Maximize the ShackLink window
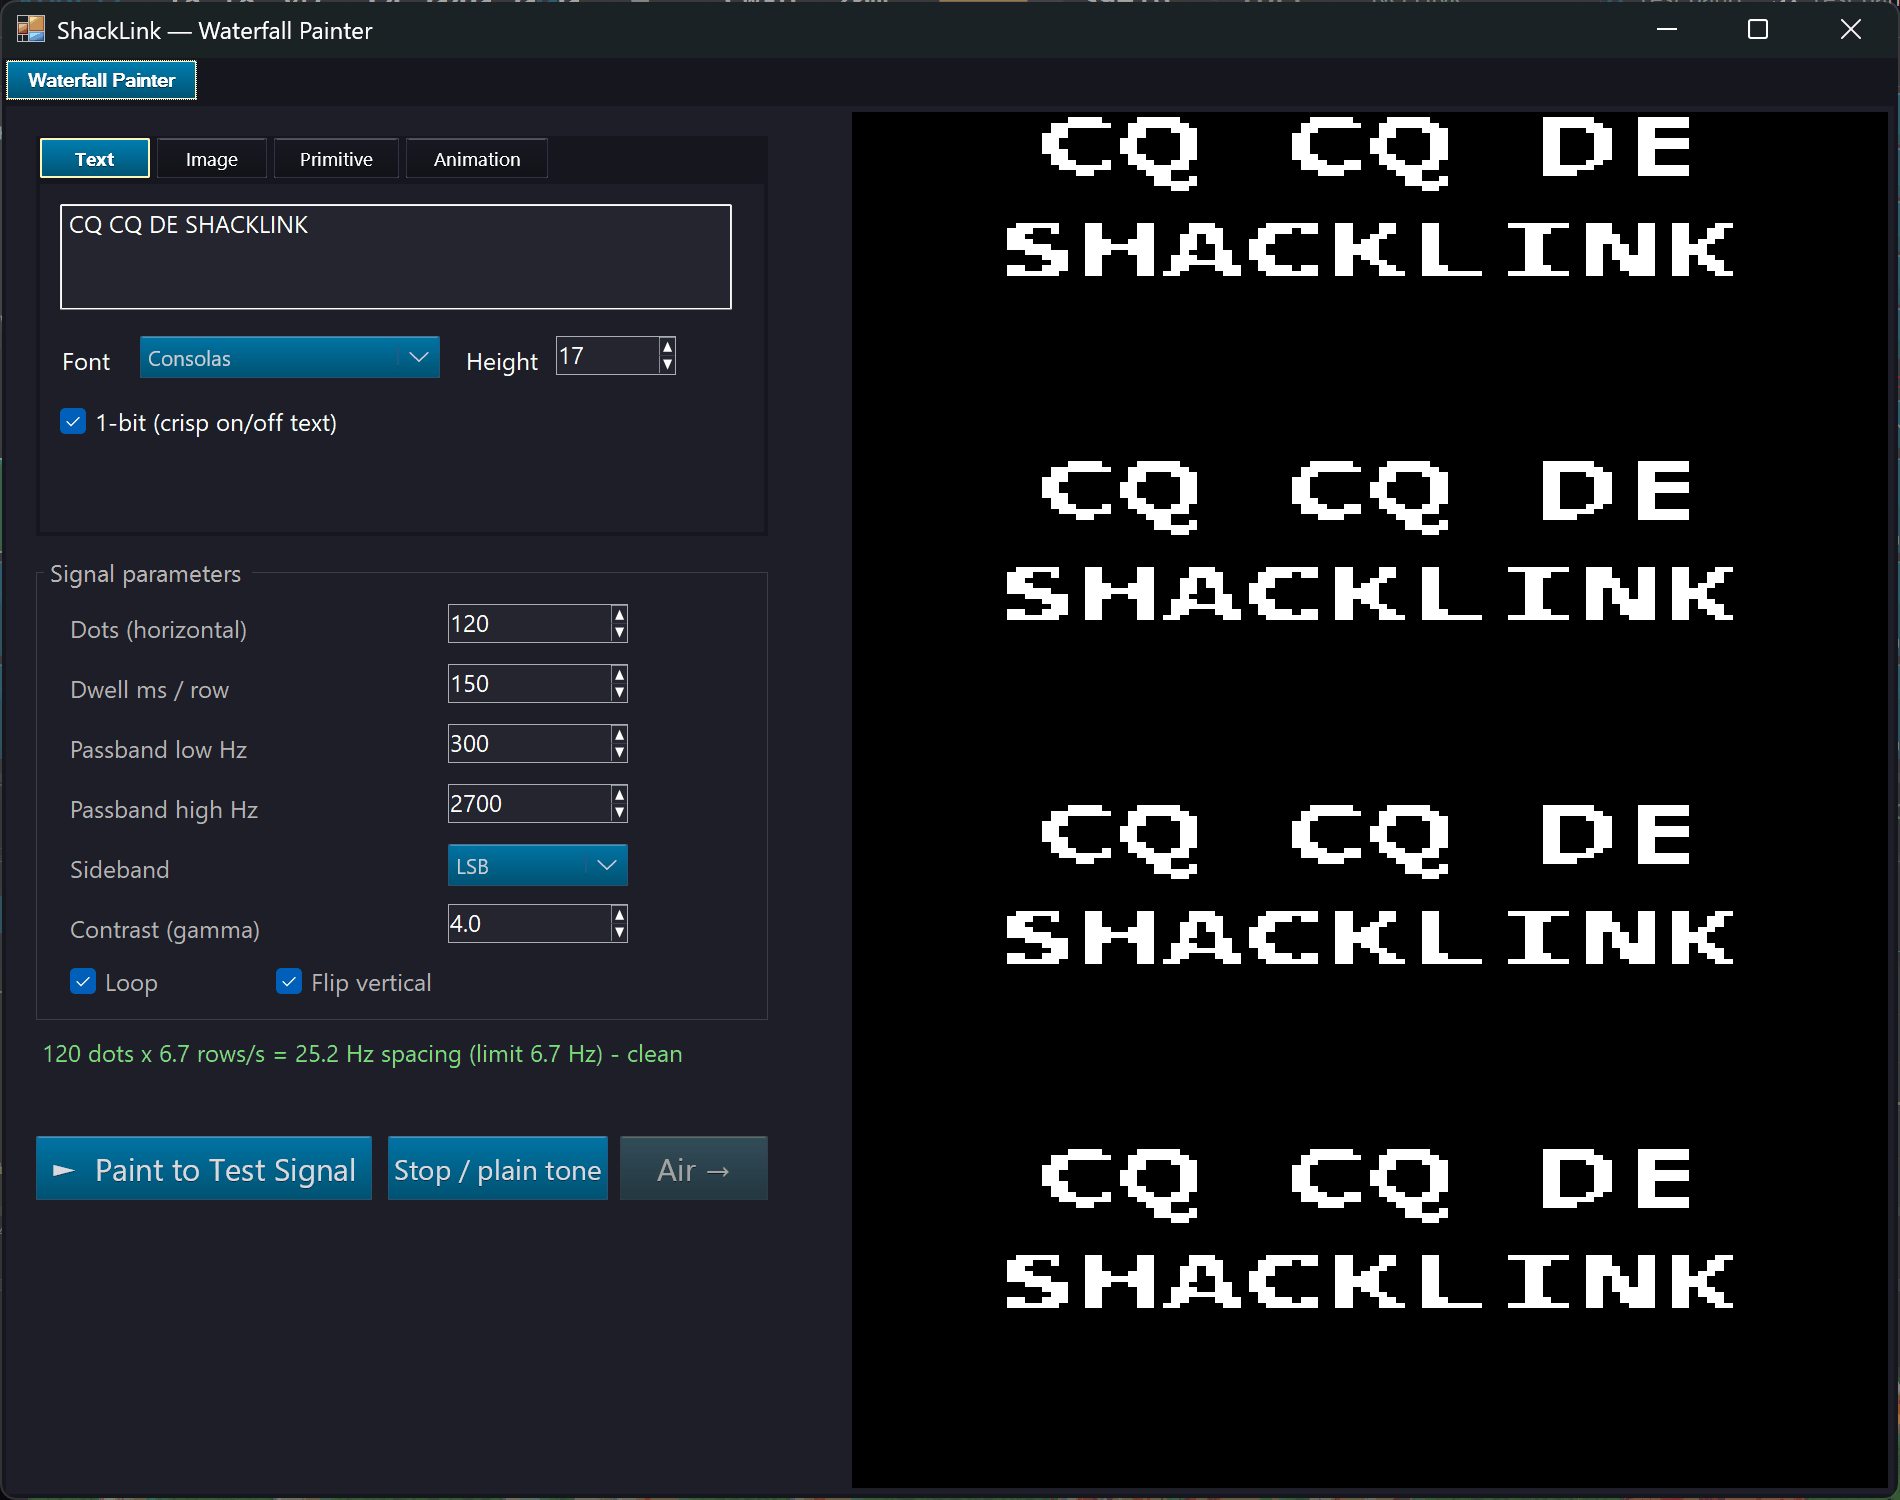 pos(1758,30)
